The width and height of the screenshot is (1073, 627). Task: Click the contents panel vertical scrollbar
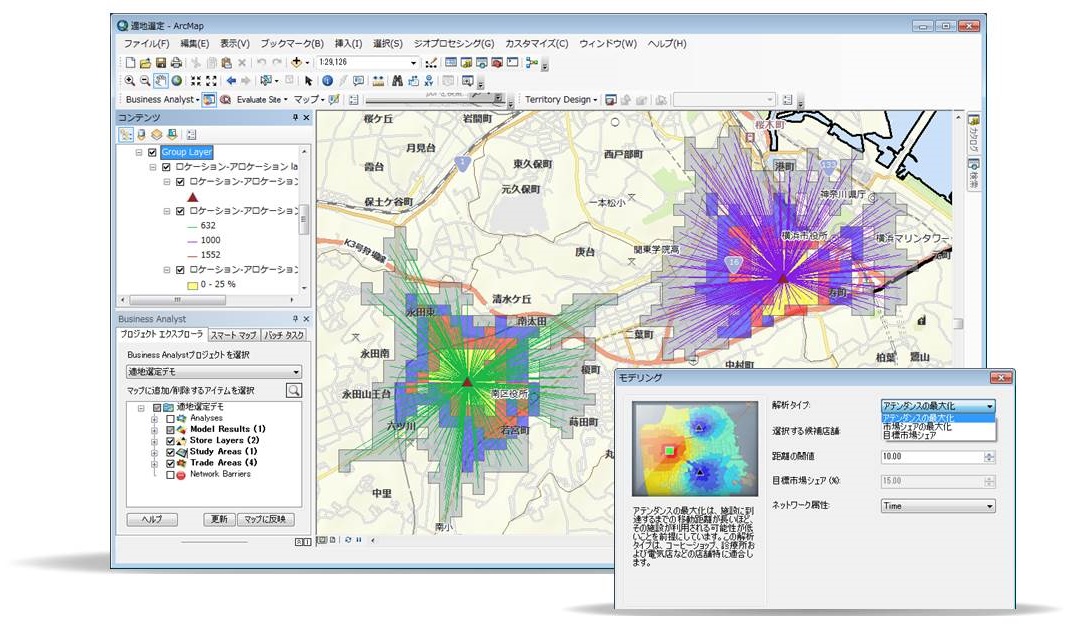pos(304,218)
